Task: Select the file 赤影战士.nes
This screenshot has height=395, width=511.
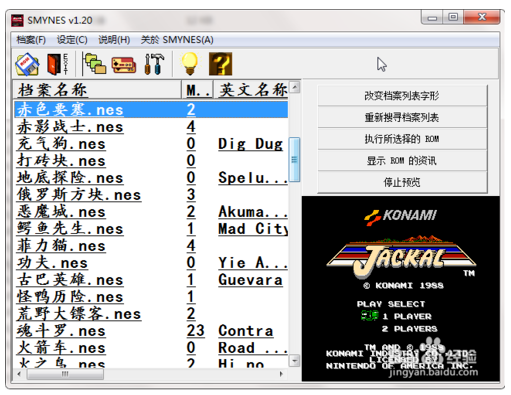Action: click(x=70, y=127)
